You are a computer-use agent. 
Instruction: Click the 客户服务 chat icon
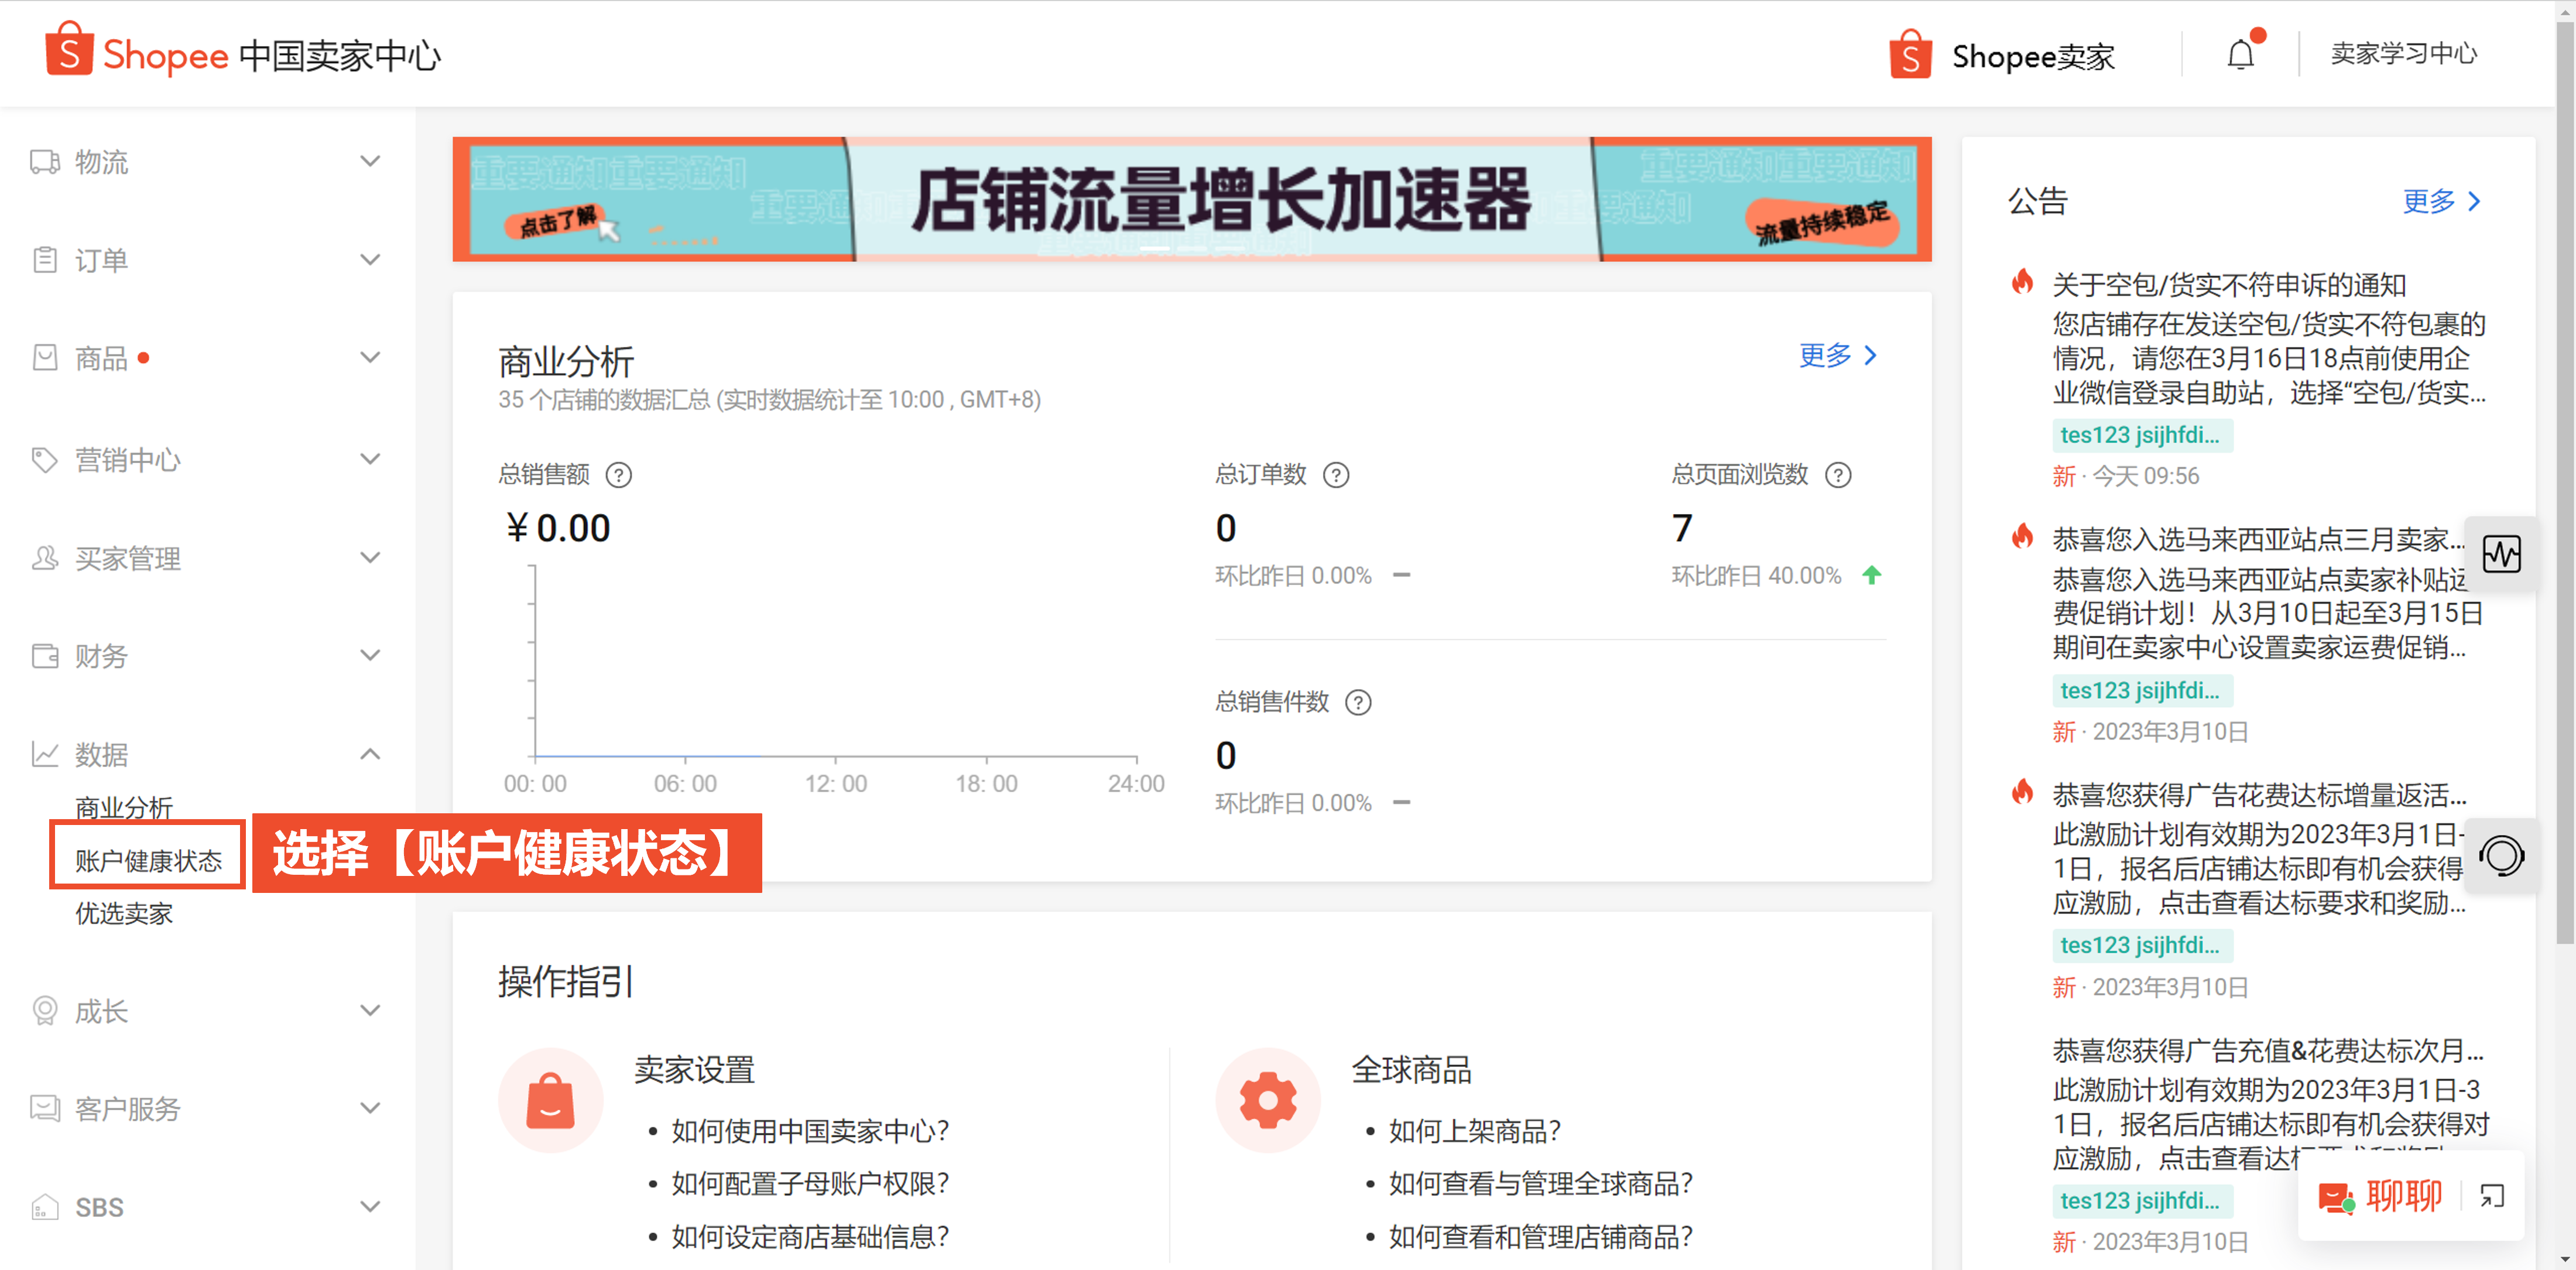45,1108
